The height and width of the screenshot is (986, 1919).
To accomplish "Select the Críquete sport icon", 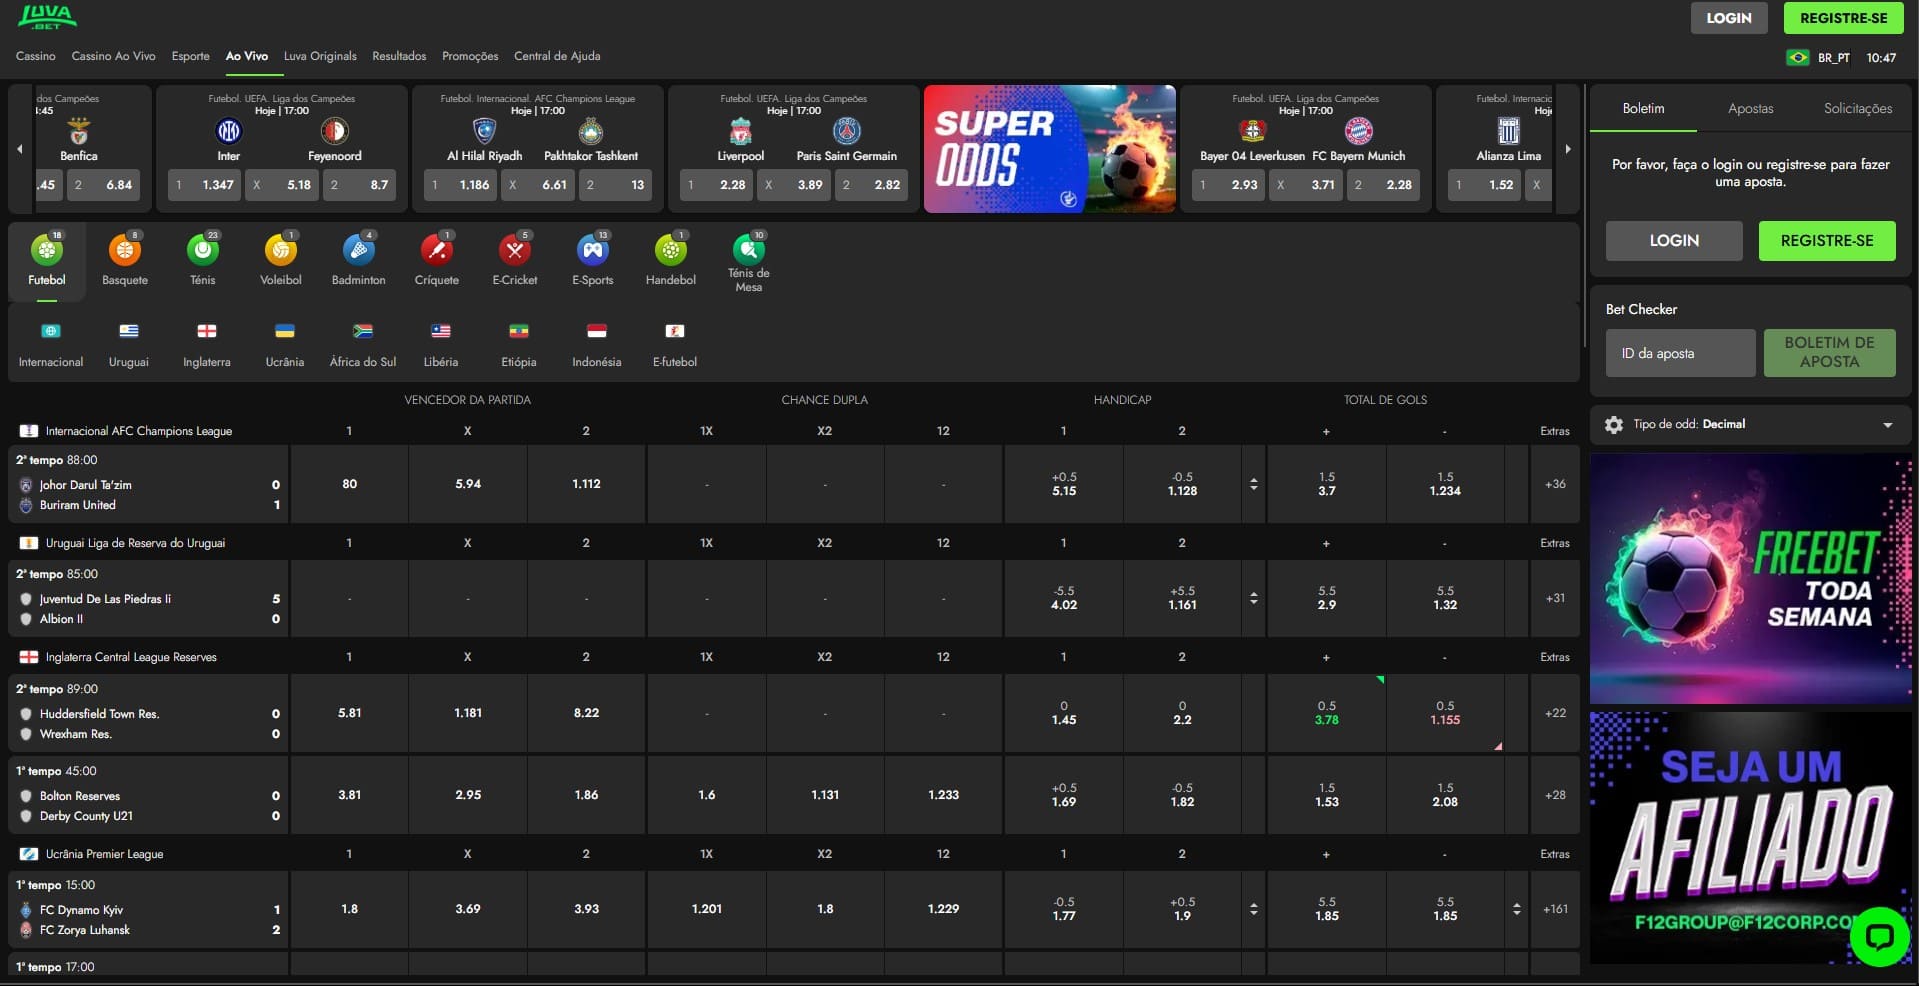I will pyautogui.click(x=437, y=250).
